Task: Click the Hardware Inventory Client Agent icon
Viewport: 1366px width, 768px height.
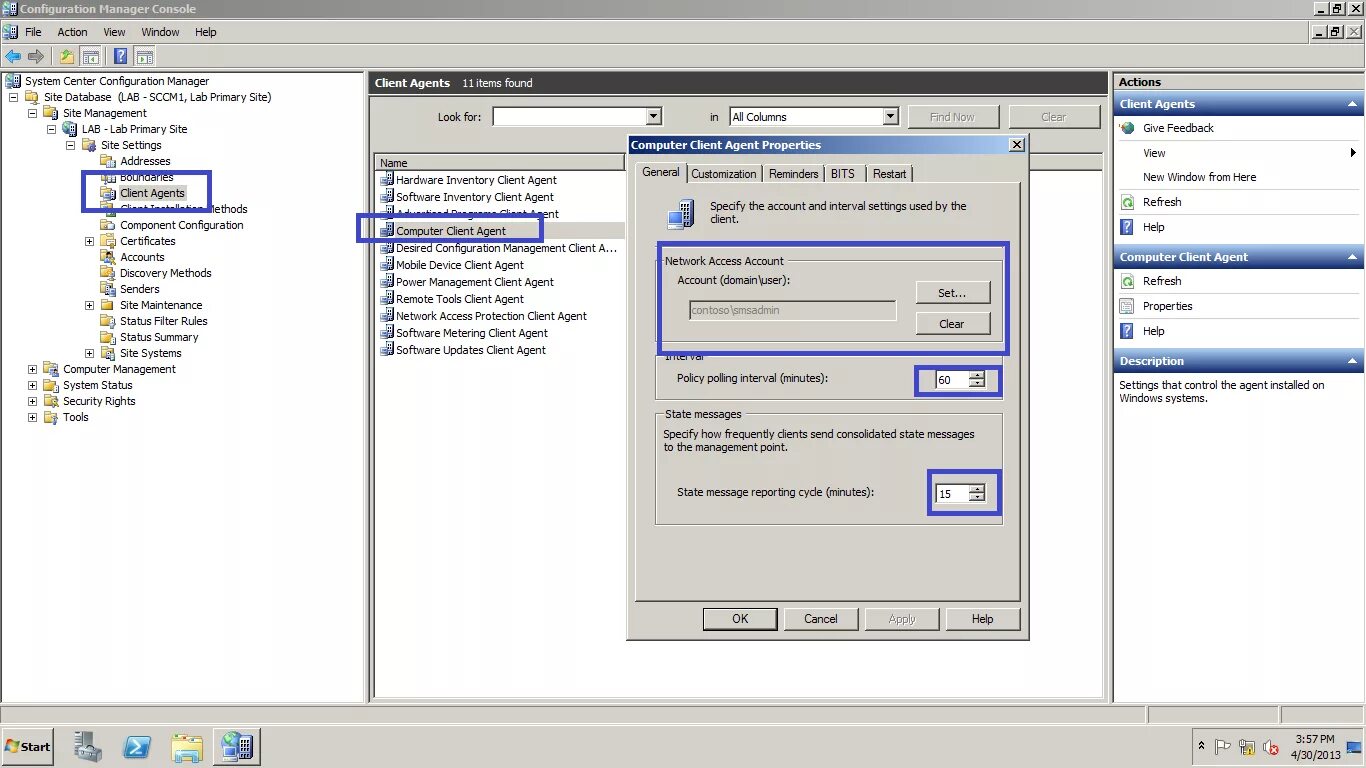Action: click(387, 180)
